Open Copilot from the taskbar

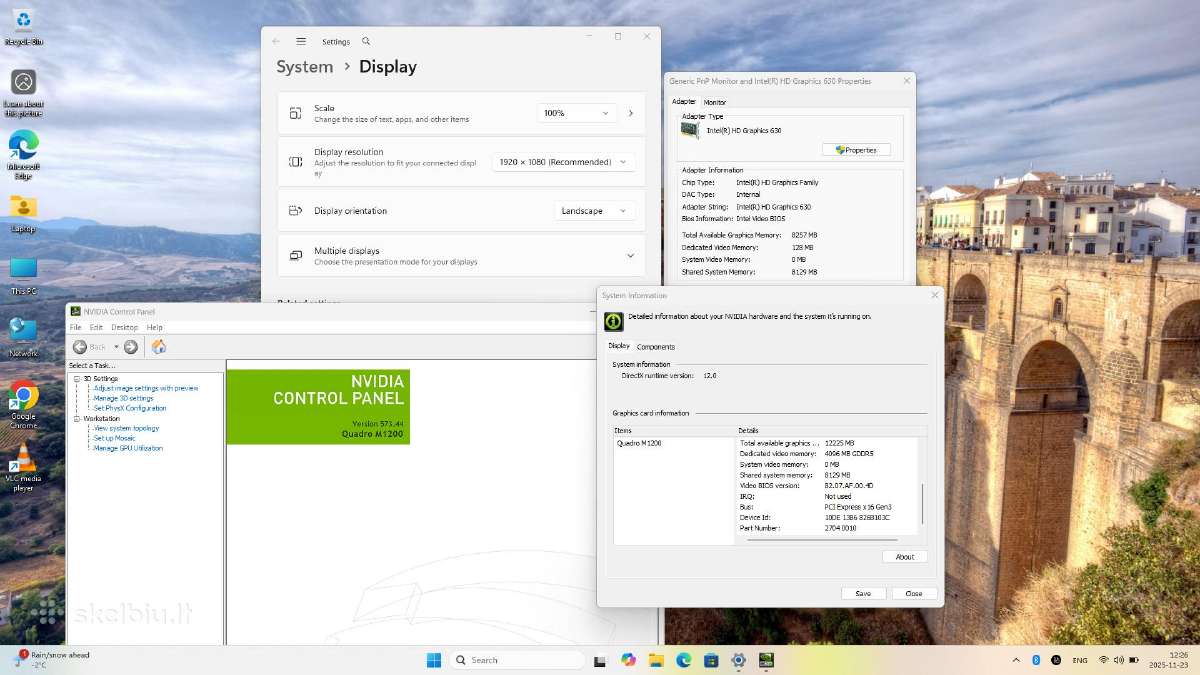pyautogui.click(x=628, y=660)
